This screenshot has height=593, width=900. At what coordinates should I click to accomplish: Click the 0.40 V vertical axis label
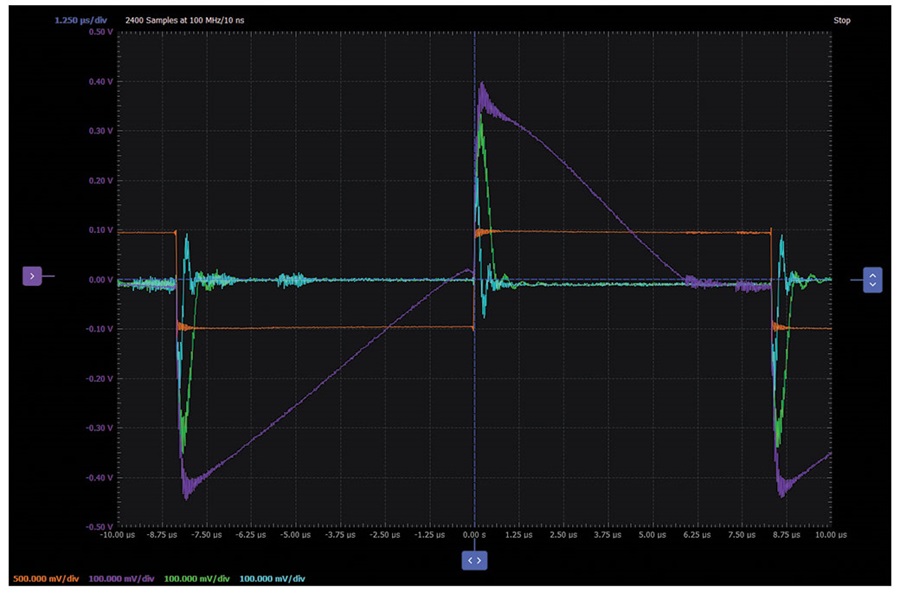tap(101, 82)
